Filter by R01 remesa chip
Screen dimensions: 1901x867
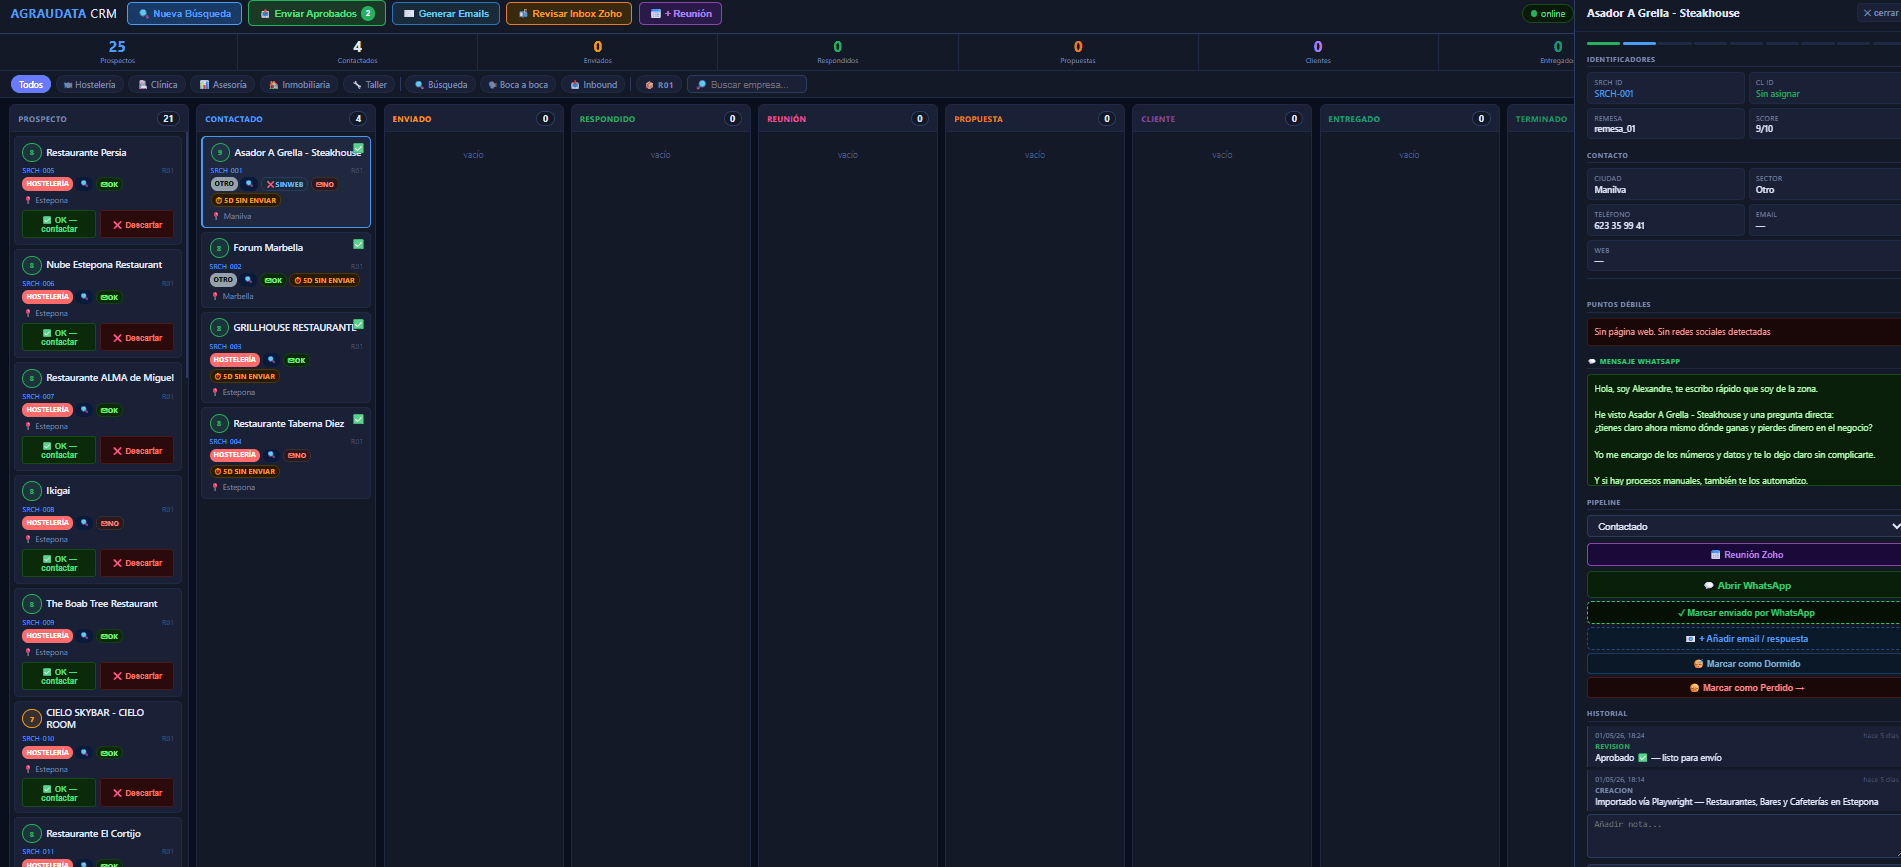coord(659,85)
